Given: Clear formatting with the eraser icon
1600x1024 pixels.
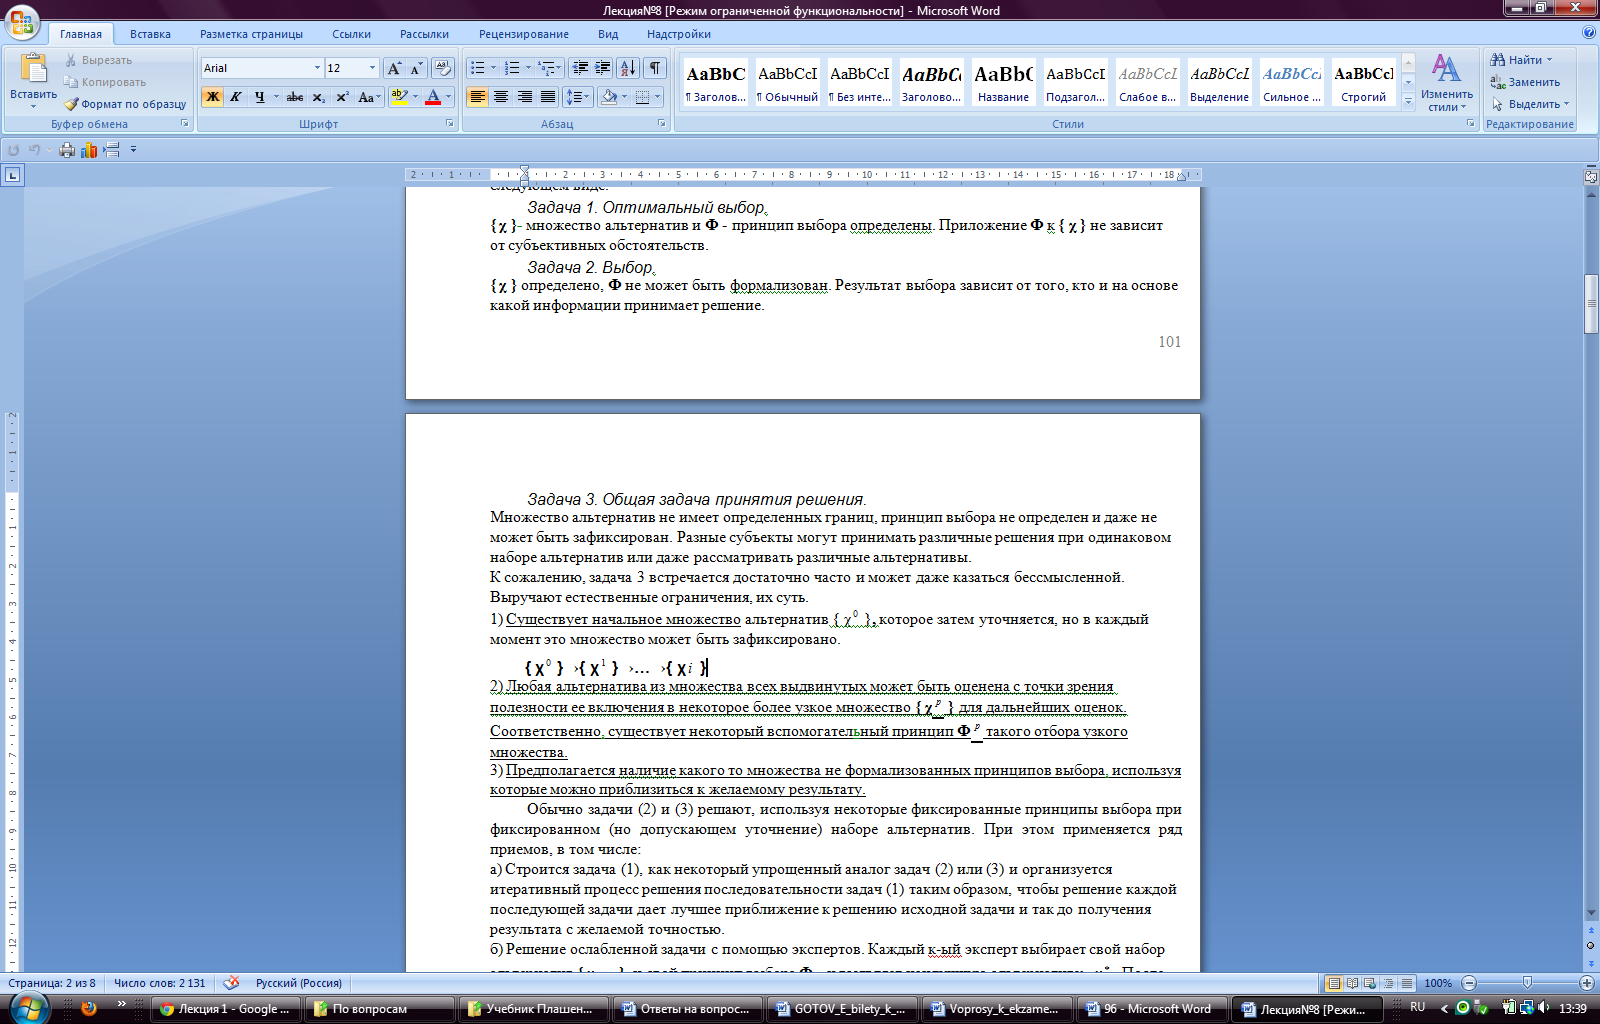Looking at the screenshot, I should pos(443,68).
